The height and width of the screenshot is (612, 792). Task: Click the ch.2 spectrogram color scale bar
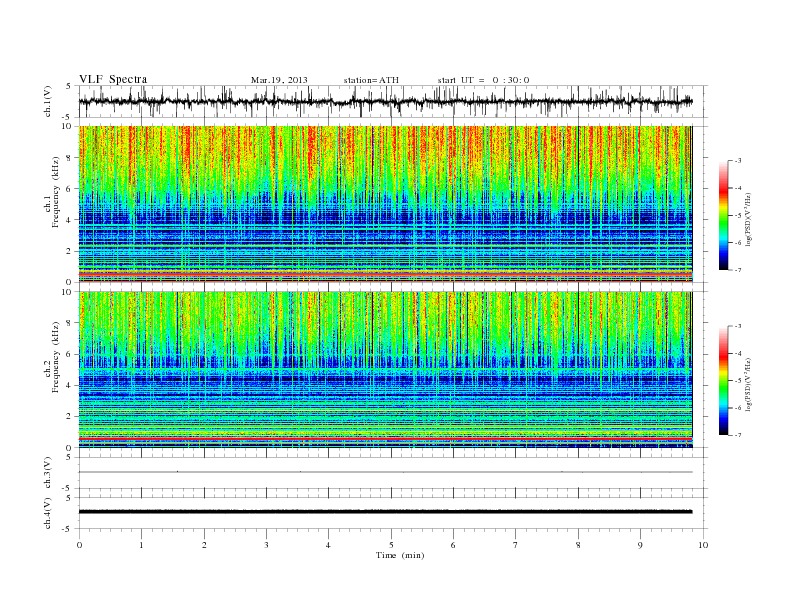pyautogui.click(x=724, y=381)
